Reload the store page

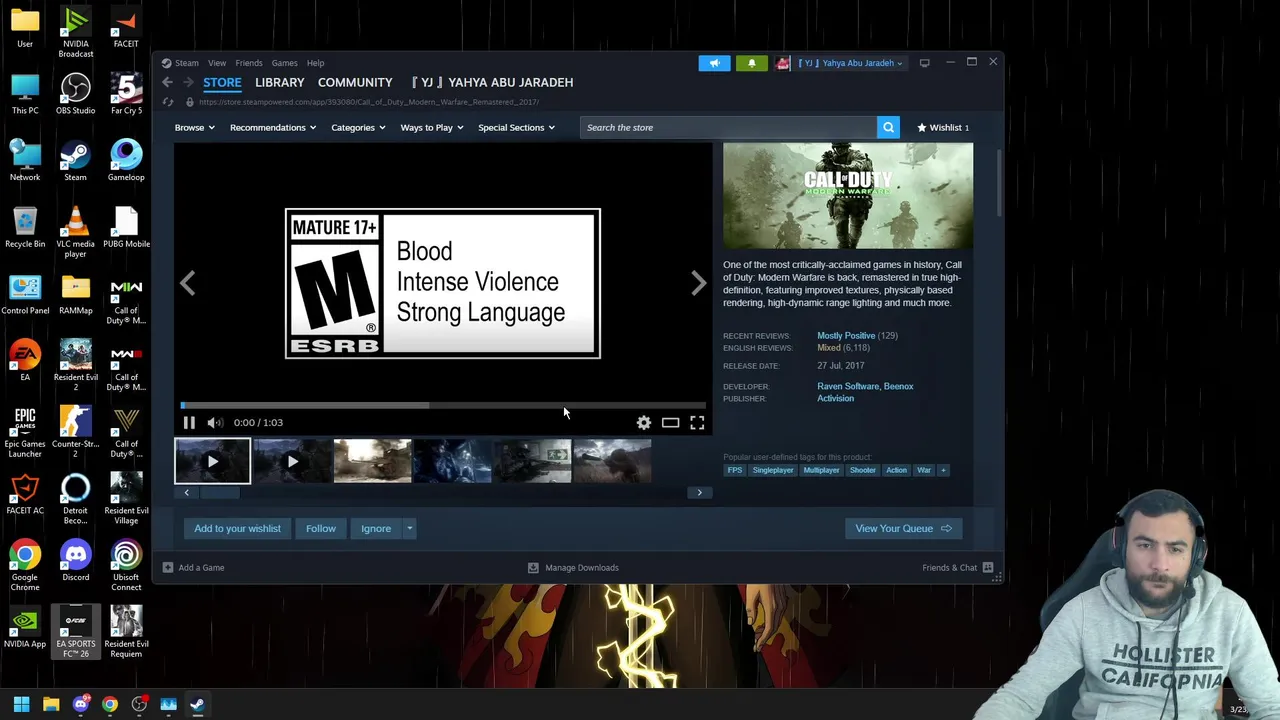click(168, 102)
